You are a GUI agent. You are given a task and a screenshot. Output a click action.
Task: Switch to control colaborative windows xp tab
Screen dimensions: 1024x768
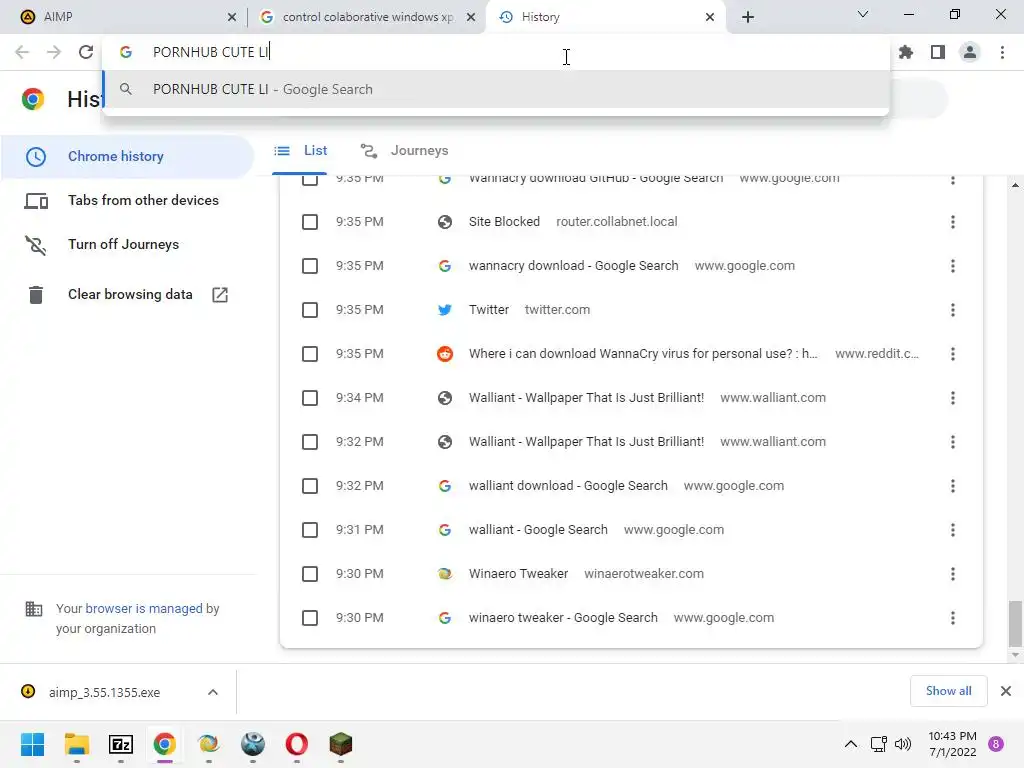click(366, 17)
